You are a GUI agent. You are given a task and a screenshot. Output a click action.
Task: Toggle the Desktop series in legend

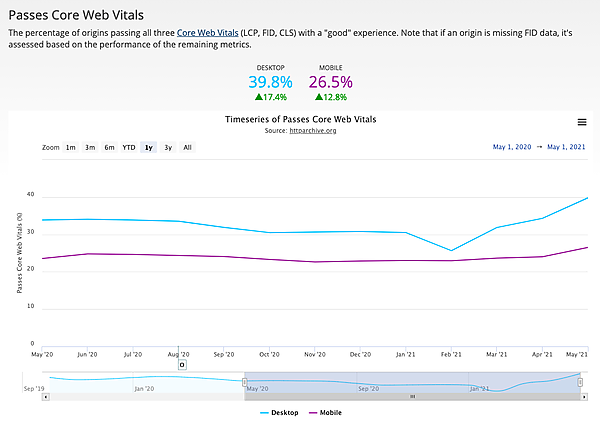[x=281, y=412]
